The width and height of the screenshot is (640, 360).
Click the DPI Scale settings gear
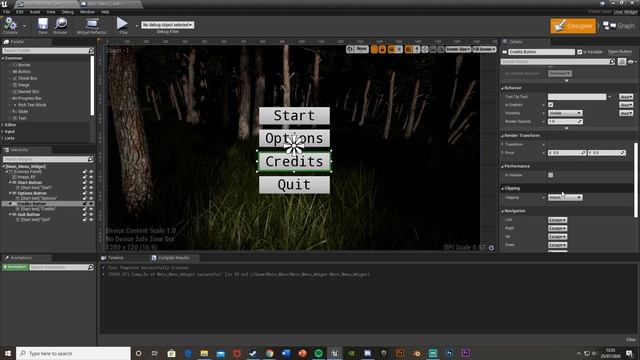pyautogui.click(x=491, y=248)
